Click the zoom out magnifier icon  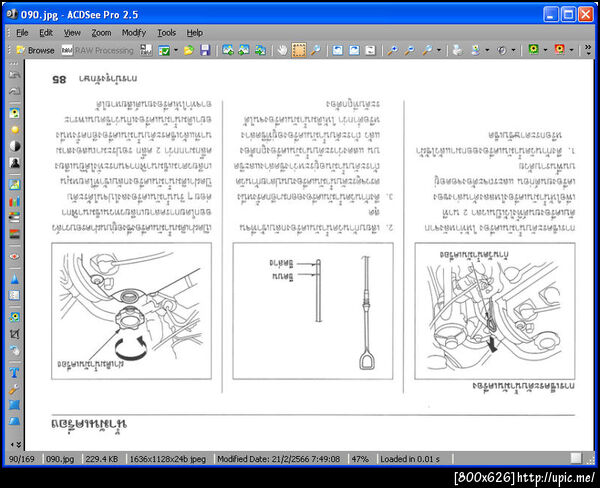point(410,50)
